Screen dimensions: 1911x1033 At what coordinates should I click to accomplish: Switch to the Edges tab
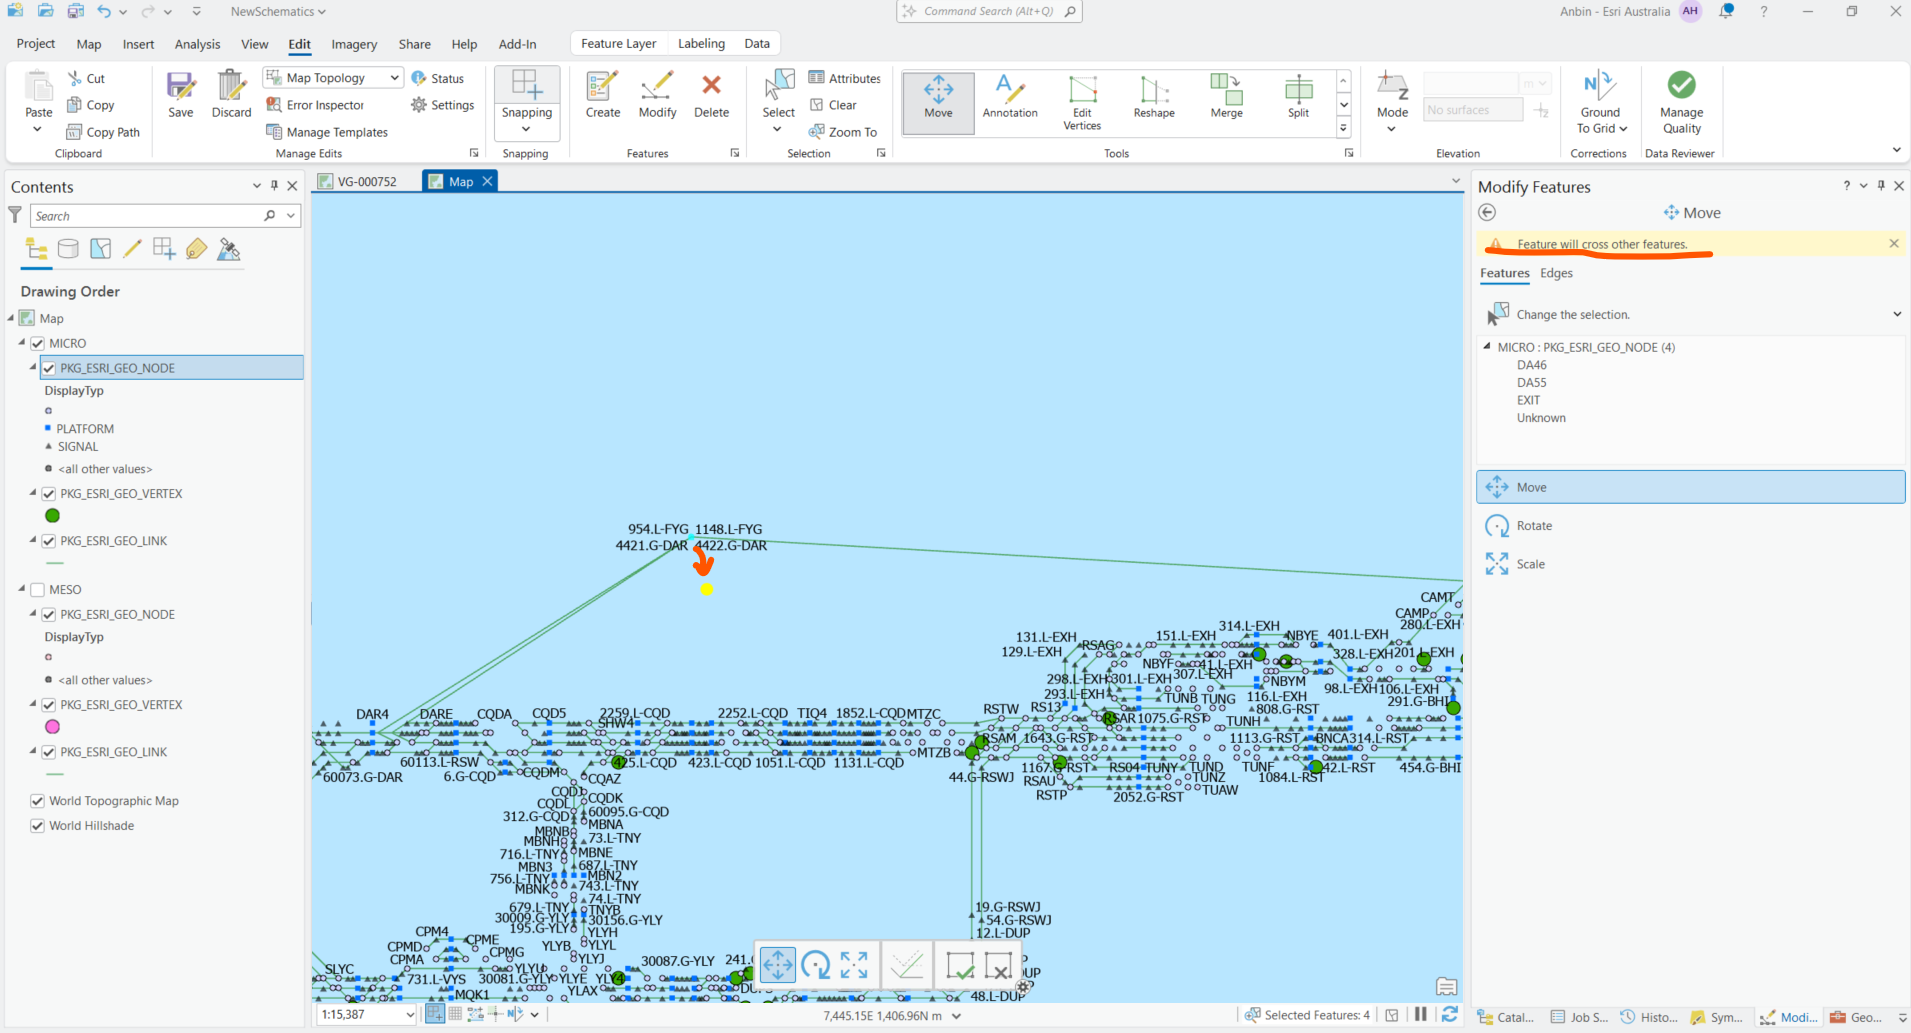pyautogui.click(x=1556, y=273)
